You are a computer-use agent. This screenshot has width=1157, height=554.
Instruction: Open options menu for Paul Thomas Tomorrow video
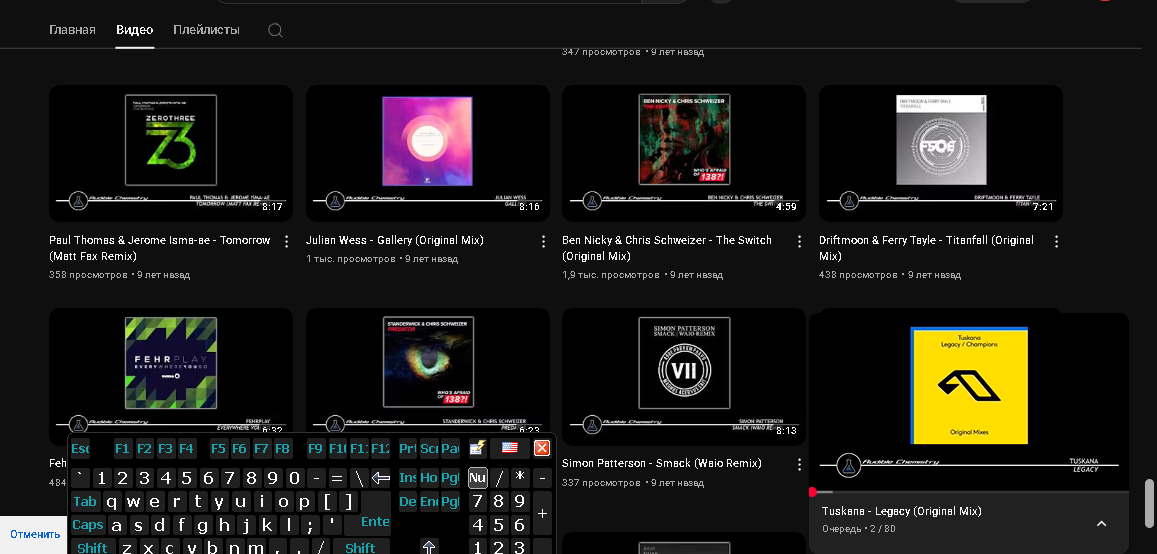[x=287, y=241]
